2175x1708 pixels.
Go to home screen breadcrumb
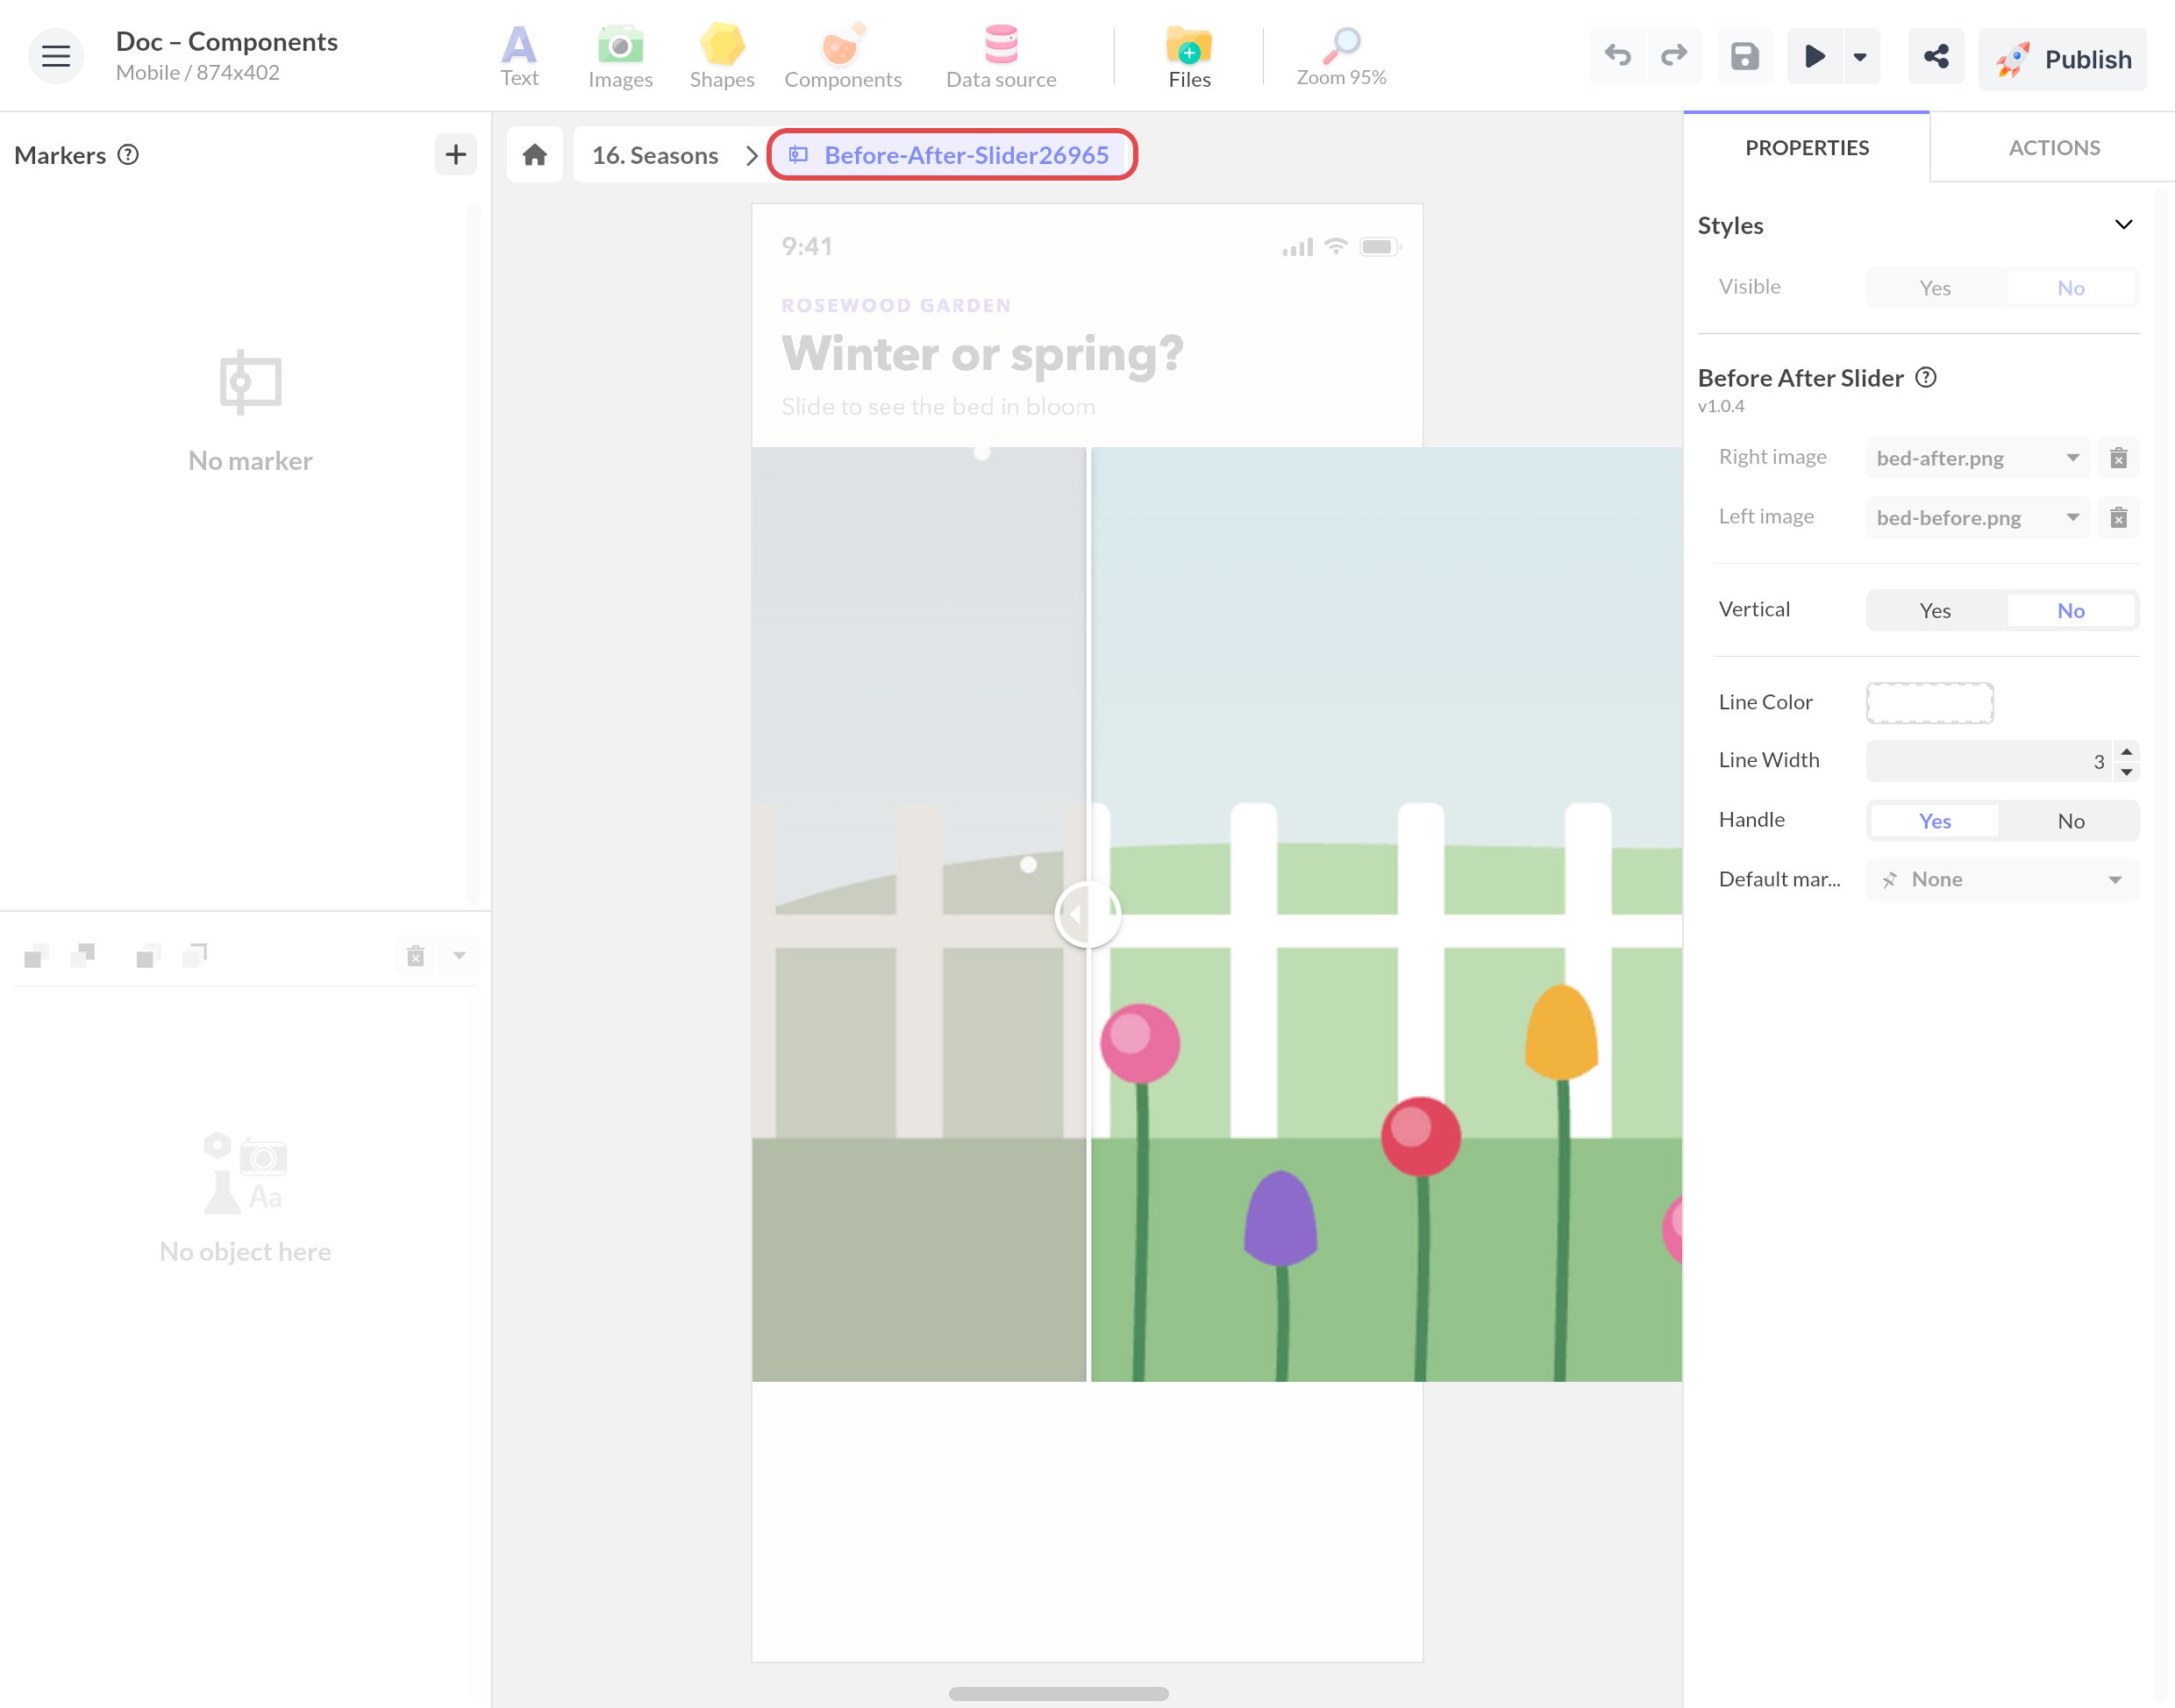(x=535, y=155)
